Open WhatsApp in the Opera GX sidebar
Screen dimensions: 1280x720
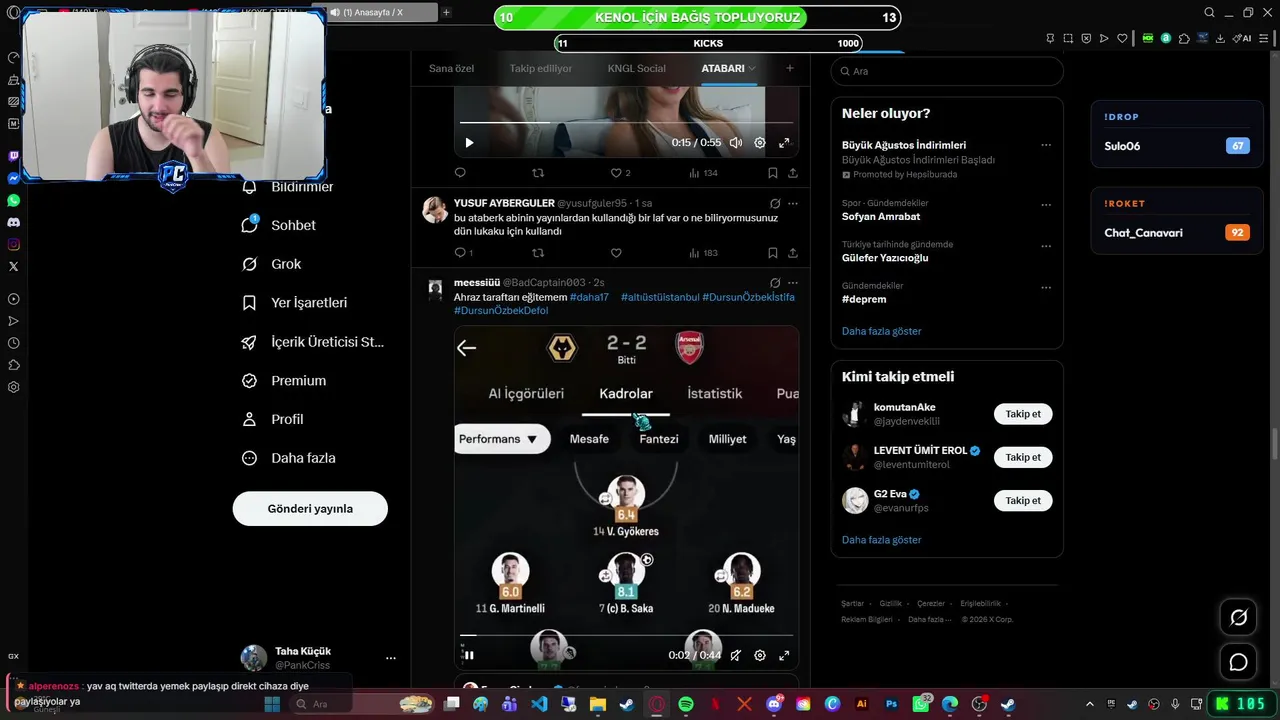pyautogui.click(x=14, y=200)
